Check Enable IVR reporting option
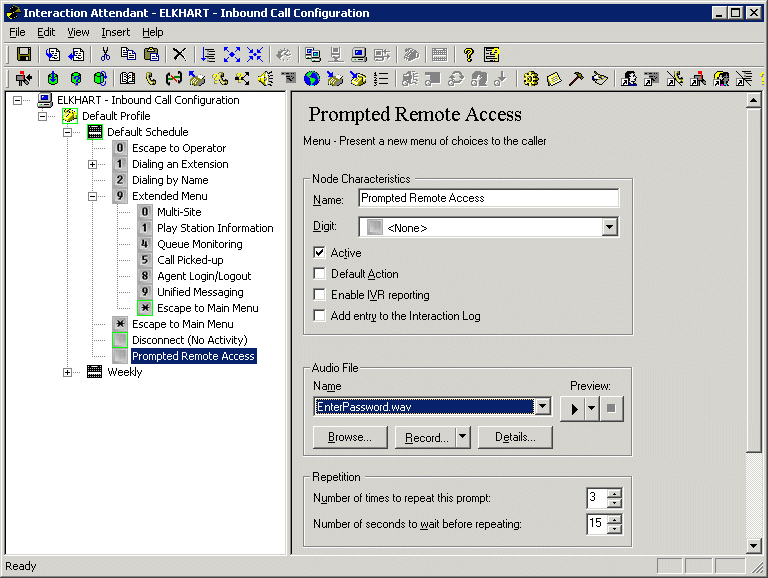 pyautogui.click(x=320, y=295)
